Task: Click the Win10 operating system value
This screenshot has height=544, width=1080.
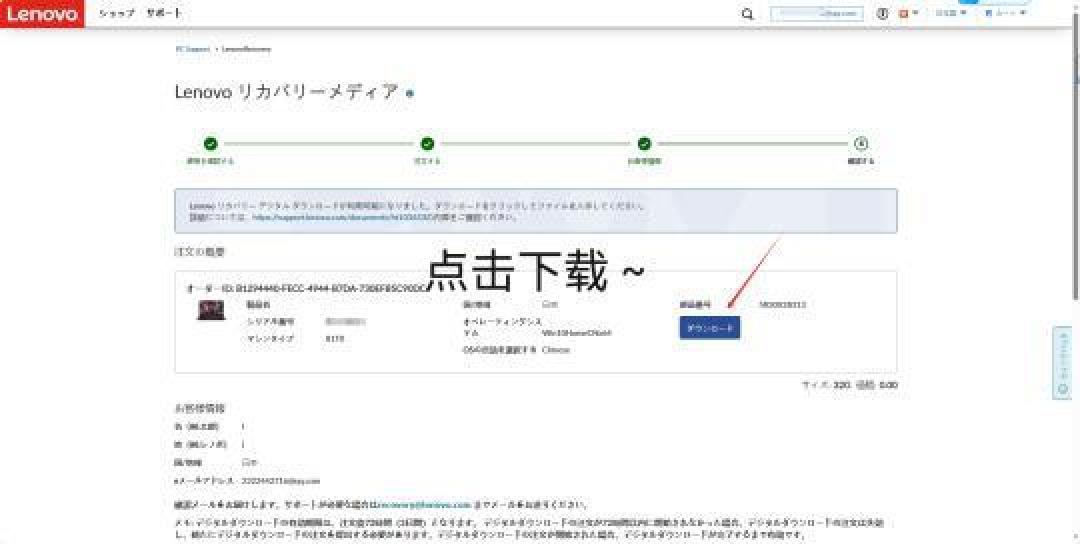Action: 577,333
